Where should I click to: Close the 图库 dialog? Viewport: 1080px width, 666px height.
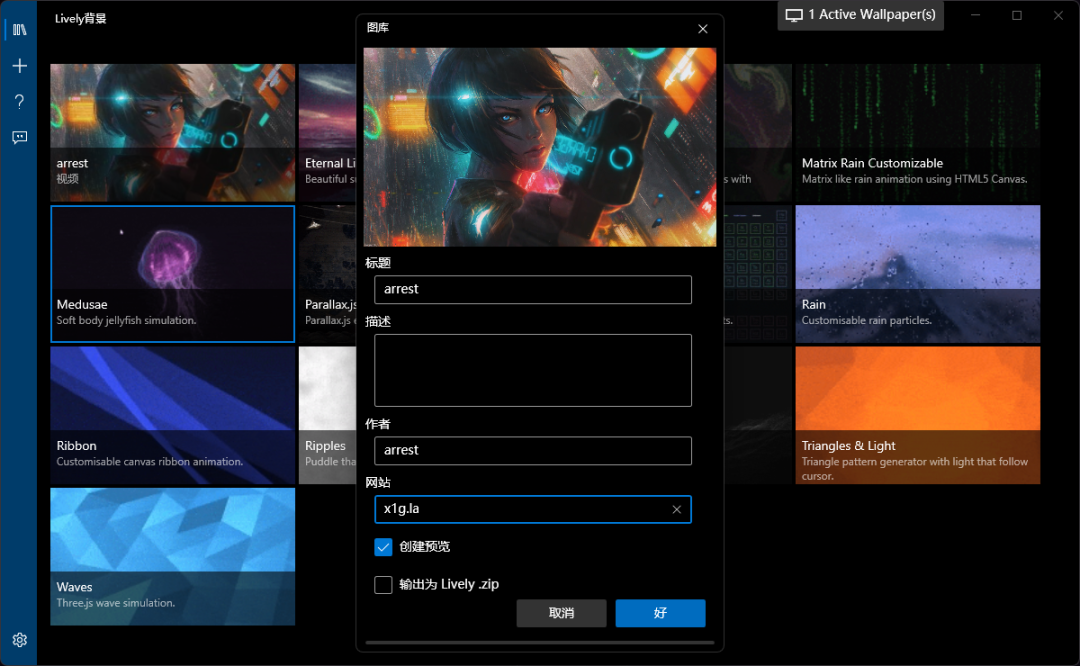tap(702, 29)
